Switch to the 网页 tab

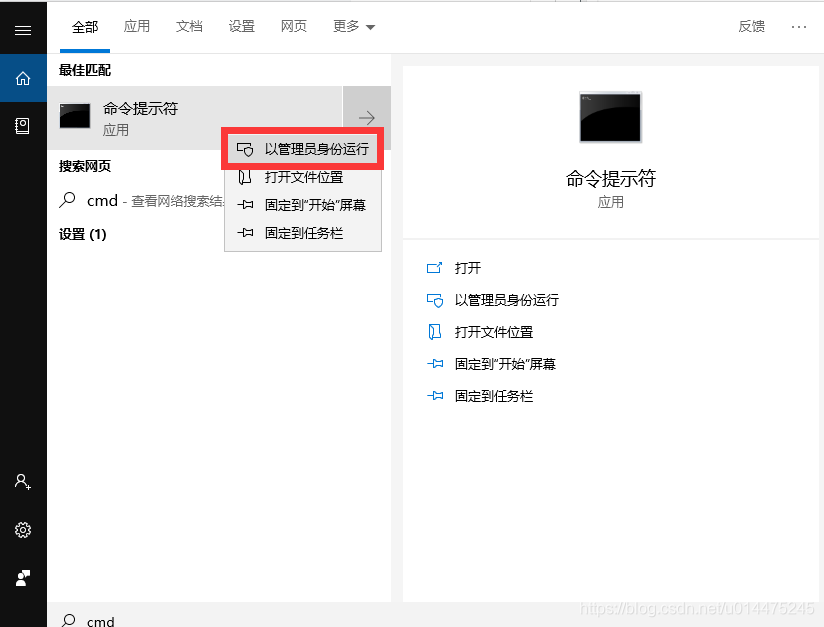tap(294, 26)
